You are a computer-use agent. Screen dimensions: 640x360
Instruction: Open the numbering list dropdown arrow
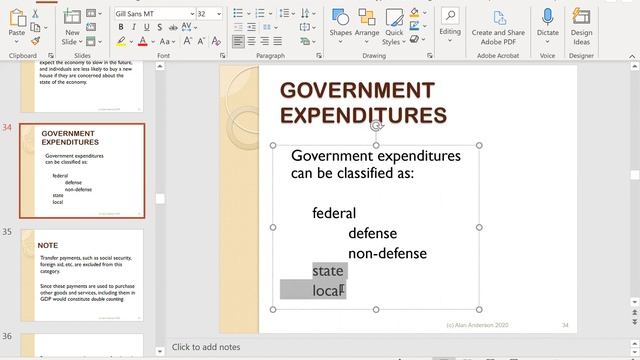pos(270,14)
